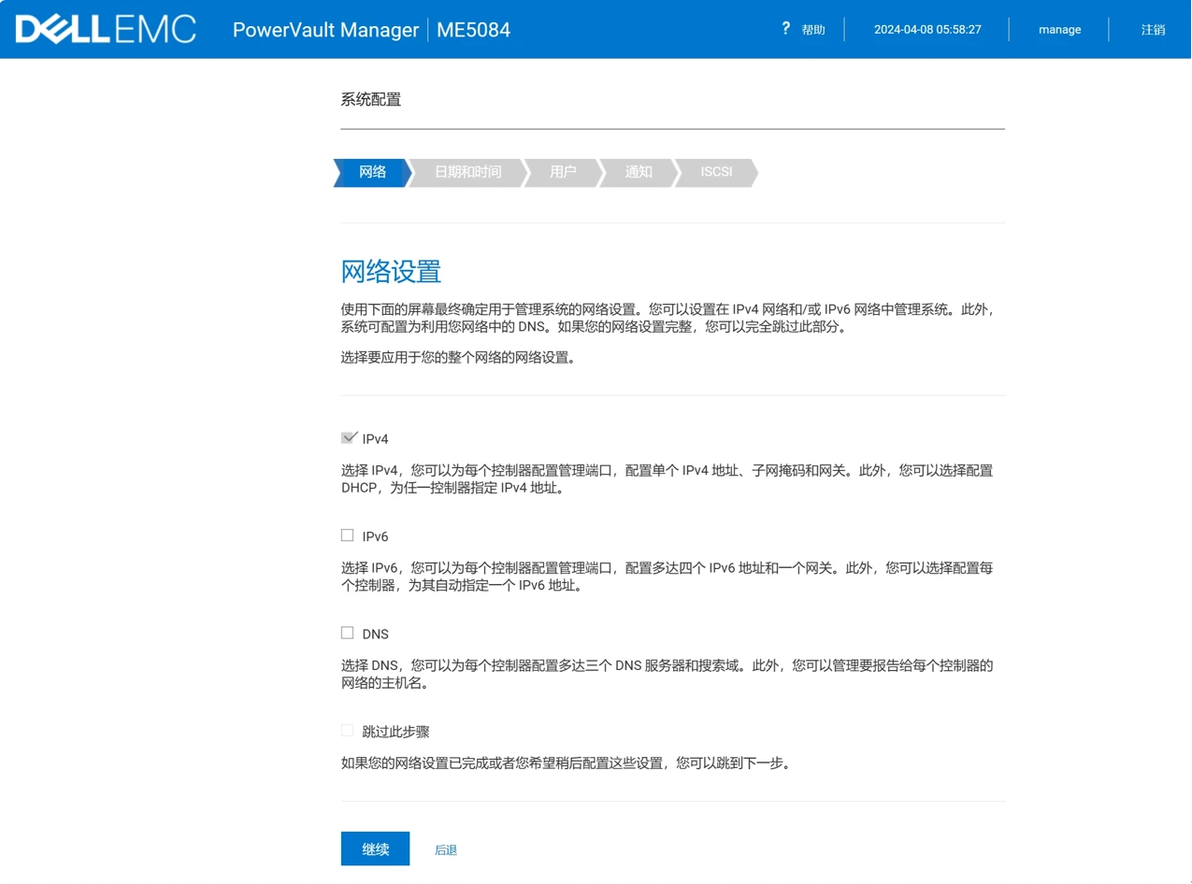The image size is (1192, 884).
Task: Click the 系统配置 heading
Action: pyautogui.click(x=371, y=100)
